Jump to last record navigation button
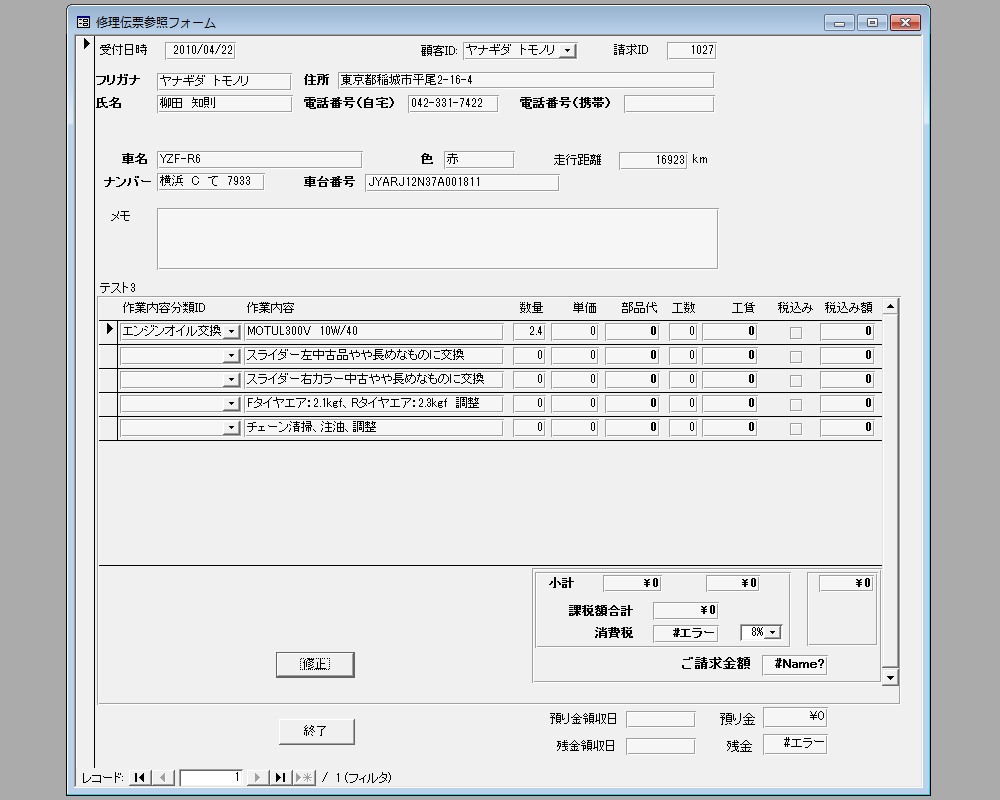1000x800 pixels. (281, 777)
